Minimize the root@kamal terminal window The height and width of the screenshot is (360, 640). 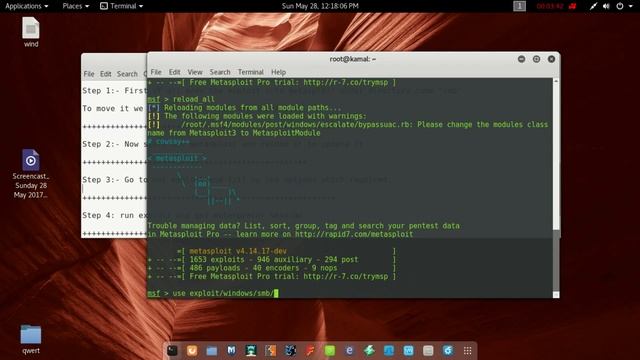point(521,59)
